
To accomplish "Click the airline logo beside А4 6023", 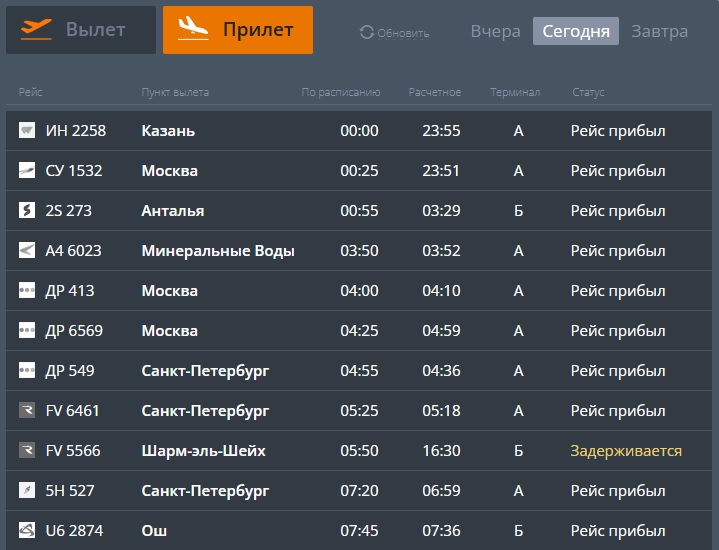I will pyautogui.click(x=27, y=251).
